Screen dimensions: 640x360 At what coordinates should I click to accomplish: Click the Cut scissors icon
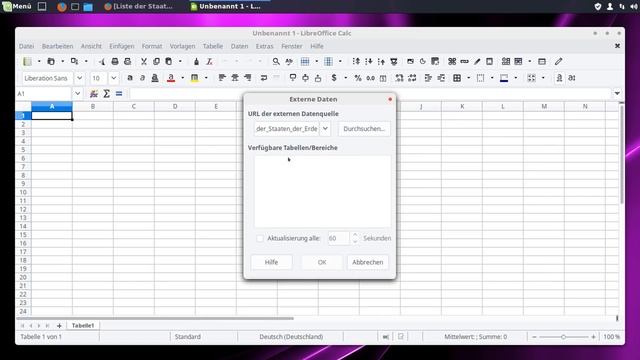(144, 61)
